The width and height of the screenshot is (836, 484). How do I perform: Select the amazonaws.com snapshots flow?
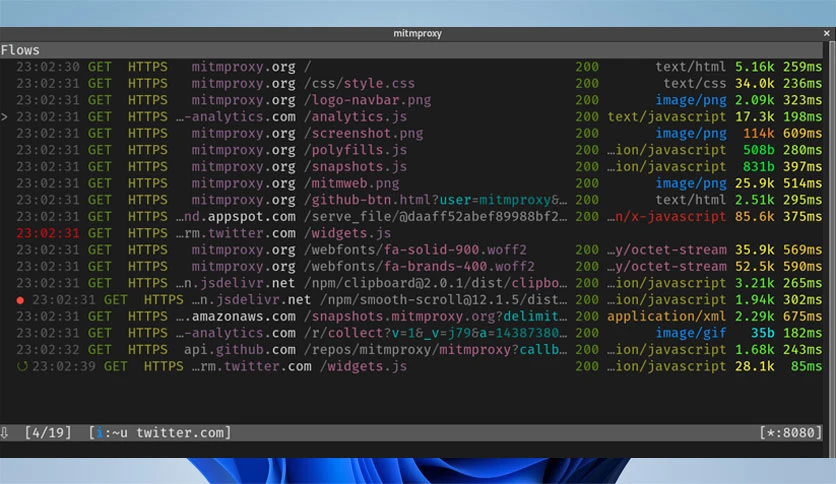click(x=411, y=317)
